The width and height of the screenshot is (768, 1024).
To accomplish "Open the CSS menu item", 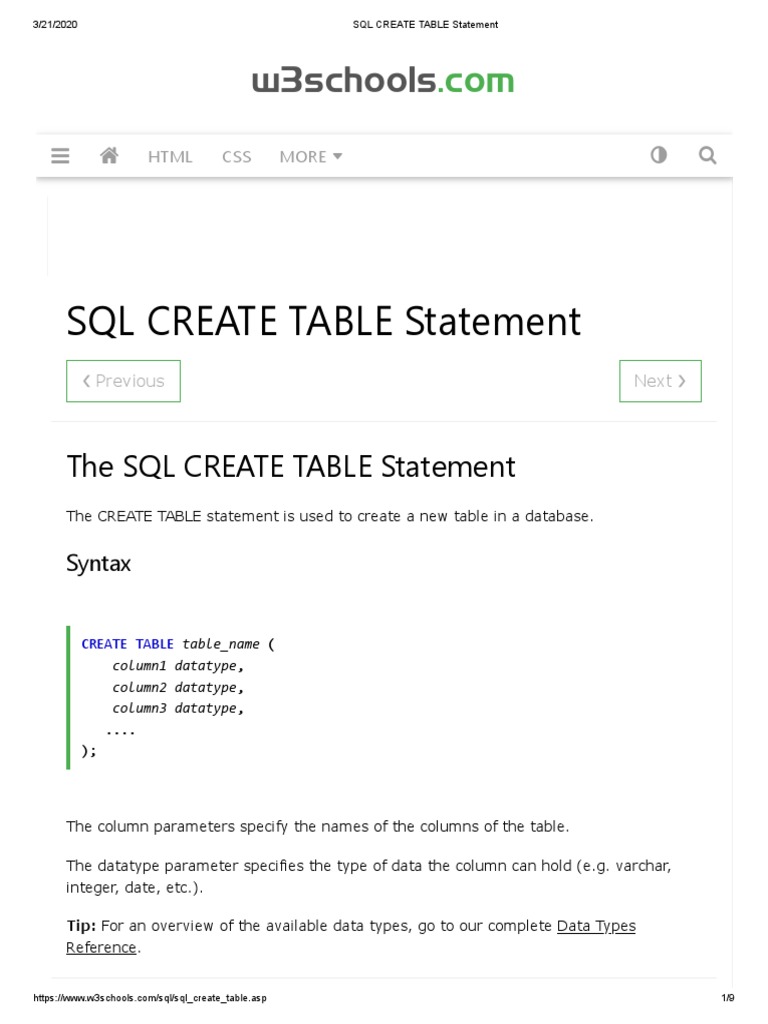I will tap(237, 156).
